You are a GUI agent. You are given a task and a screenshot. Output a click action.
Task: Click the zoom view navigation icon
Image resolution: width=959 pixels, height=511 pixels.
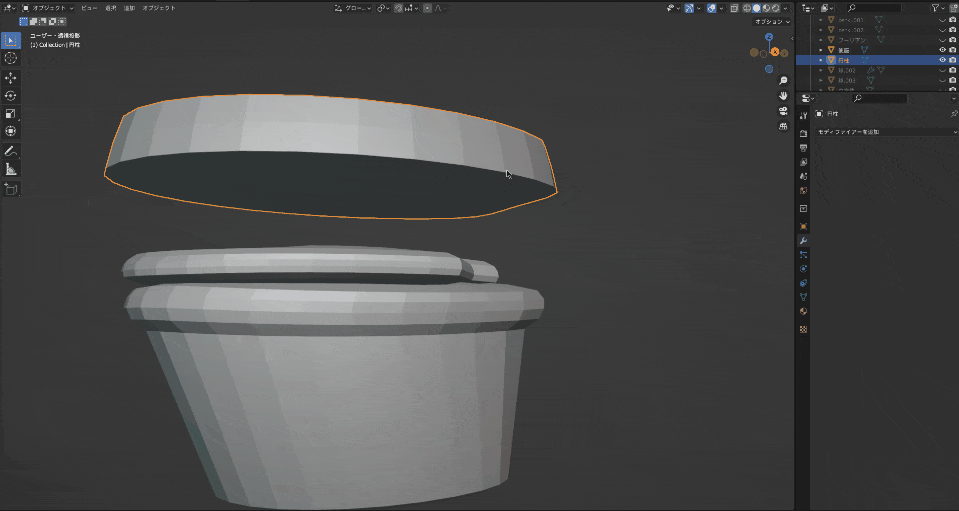[x=783, y=81]
